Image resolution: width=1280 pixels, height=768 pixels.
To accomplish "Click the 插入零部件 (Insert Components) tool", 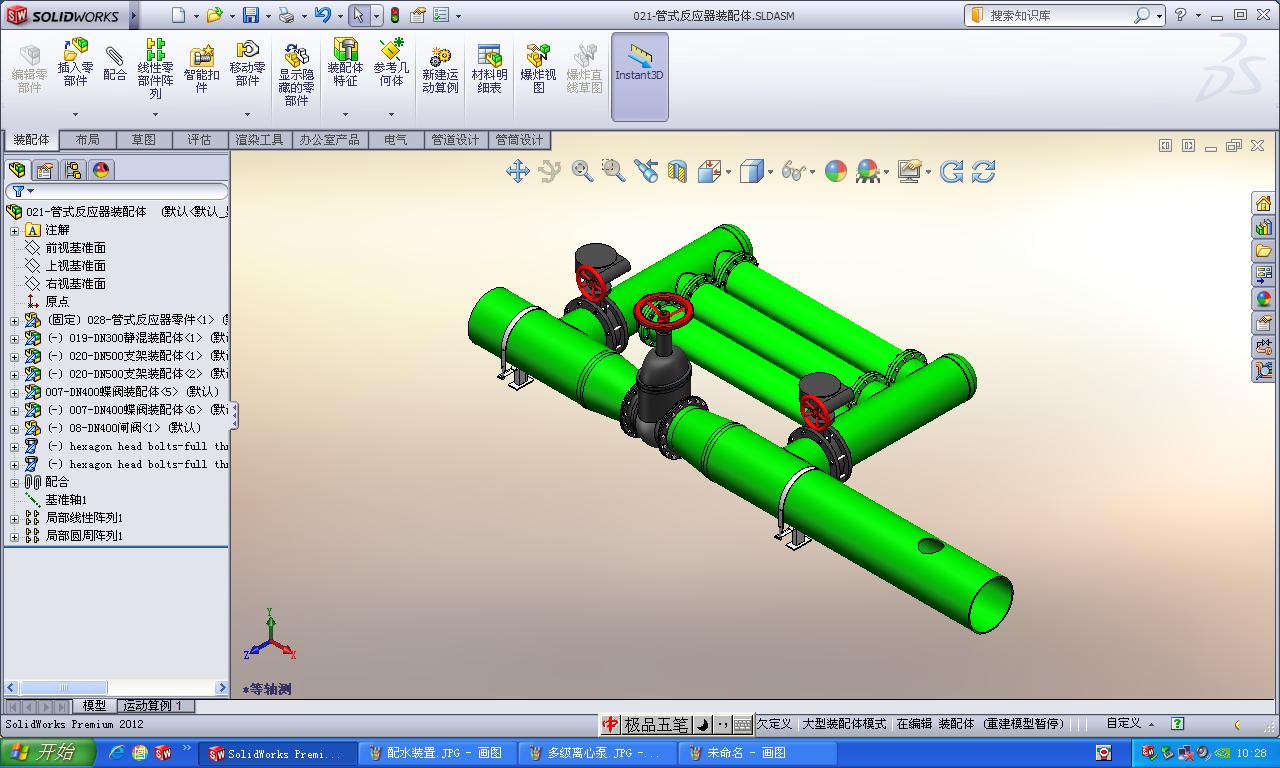I will (75, 63).
